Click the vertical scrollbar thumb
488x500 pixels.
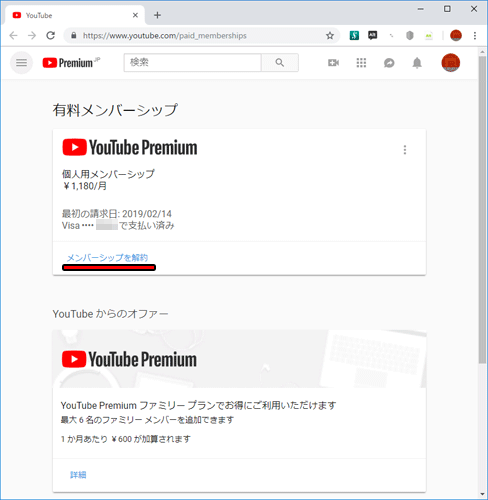[482, 209]
